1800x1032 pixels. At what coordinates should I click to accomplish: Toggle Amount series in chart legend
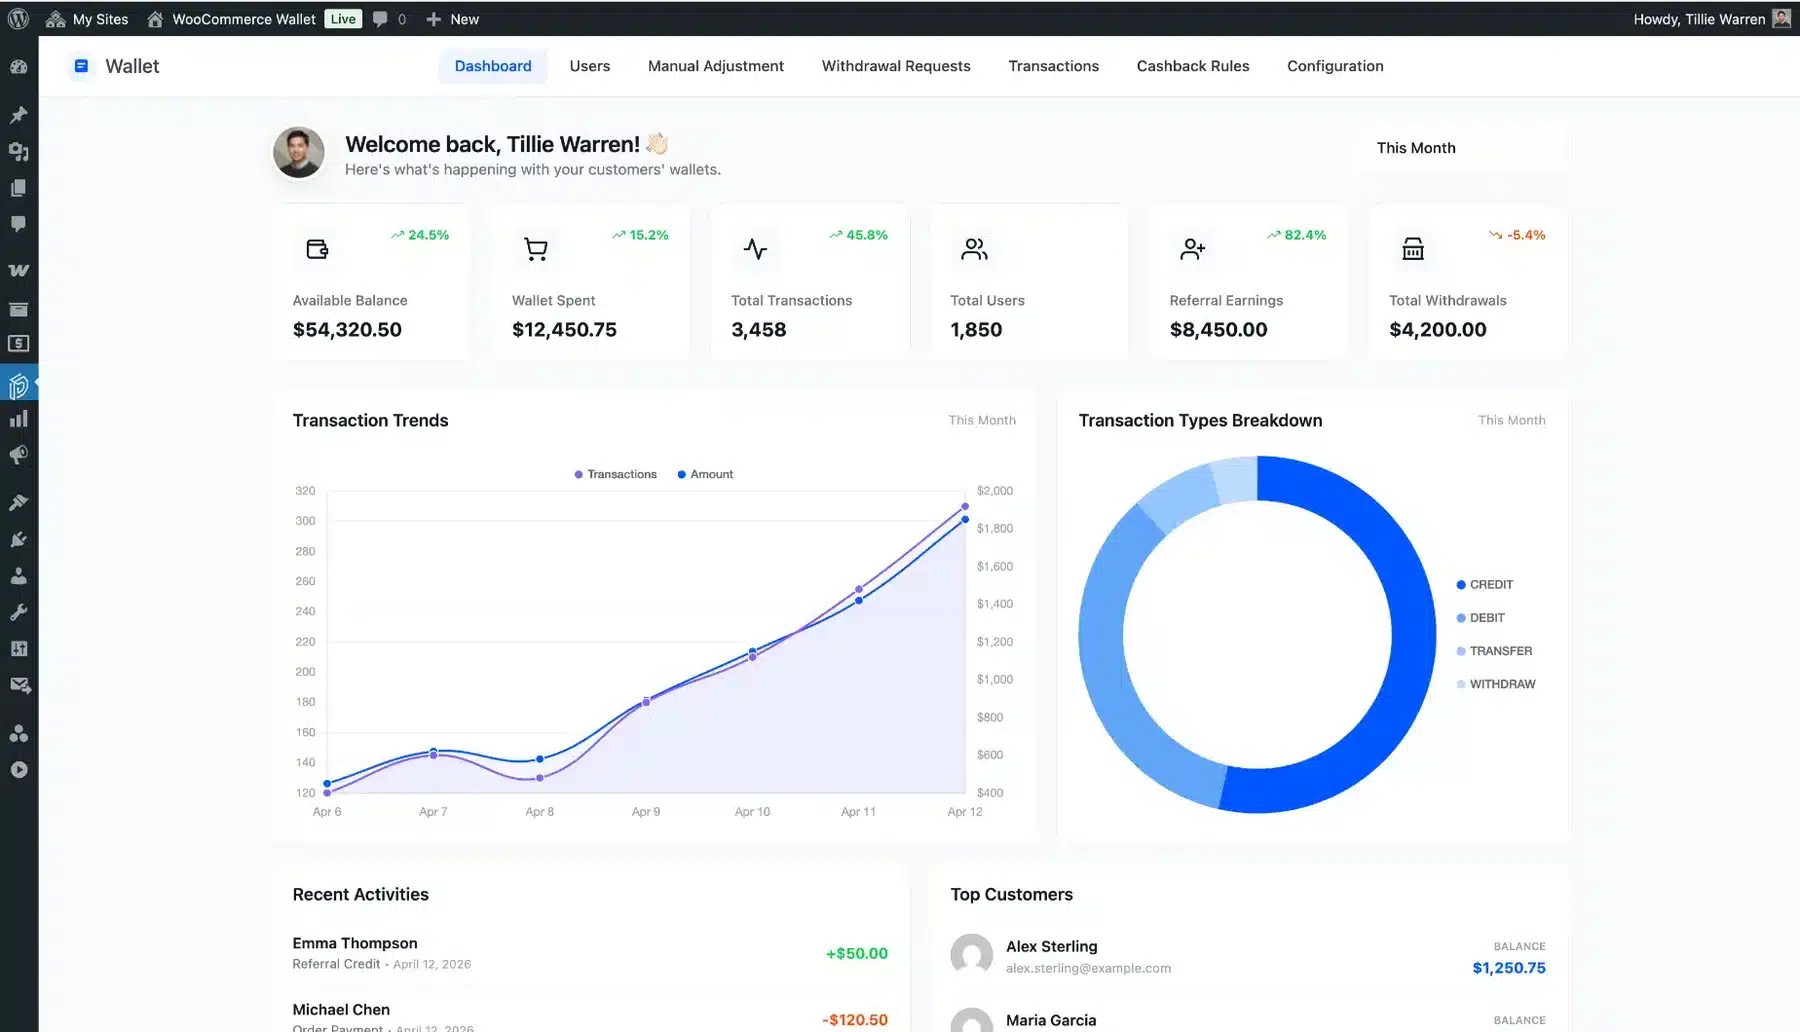tap(705, 474)
